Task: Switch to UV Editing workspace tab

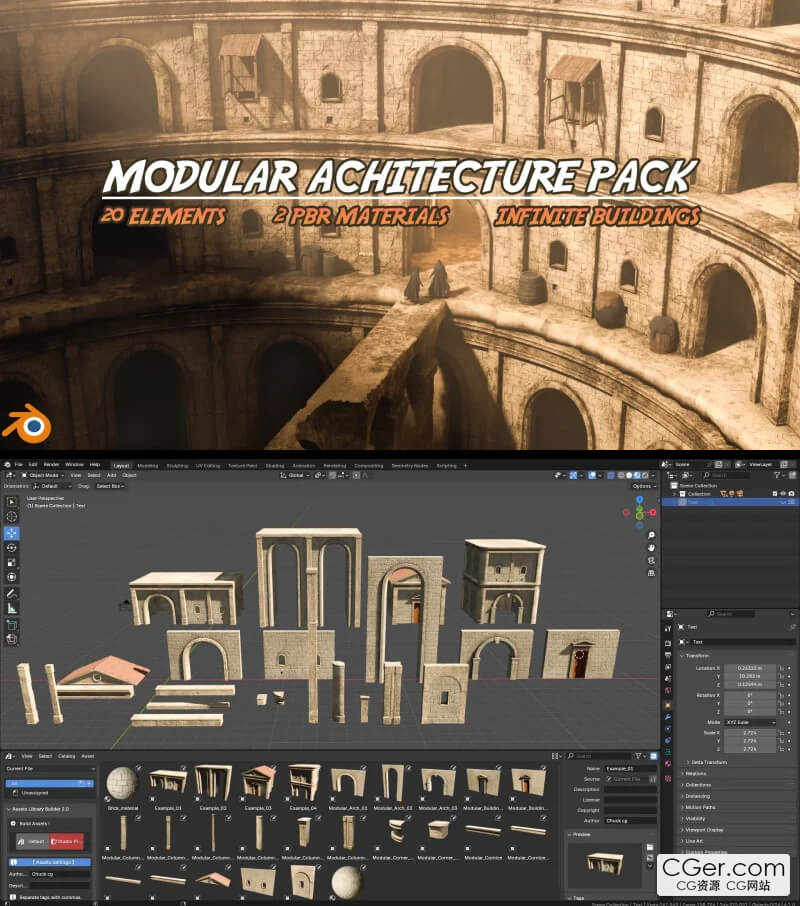Action: coord(208,466)
